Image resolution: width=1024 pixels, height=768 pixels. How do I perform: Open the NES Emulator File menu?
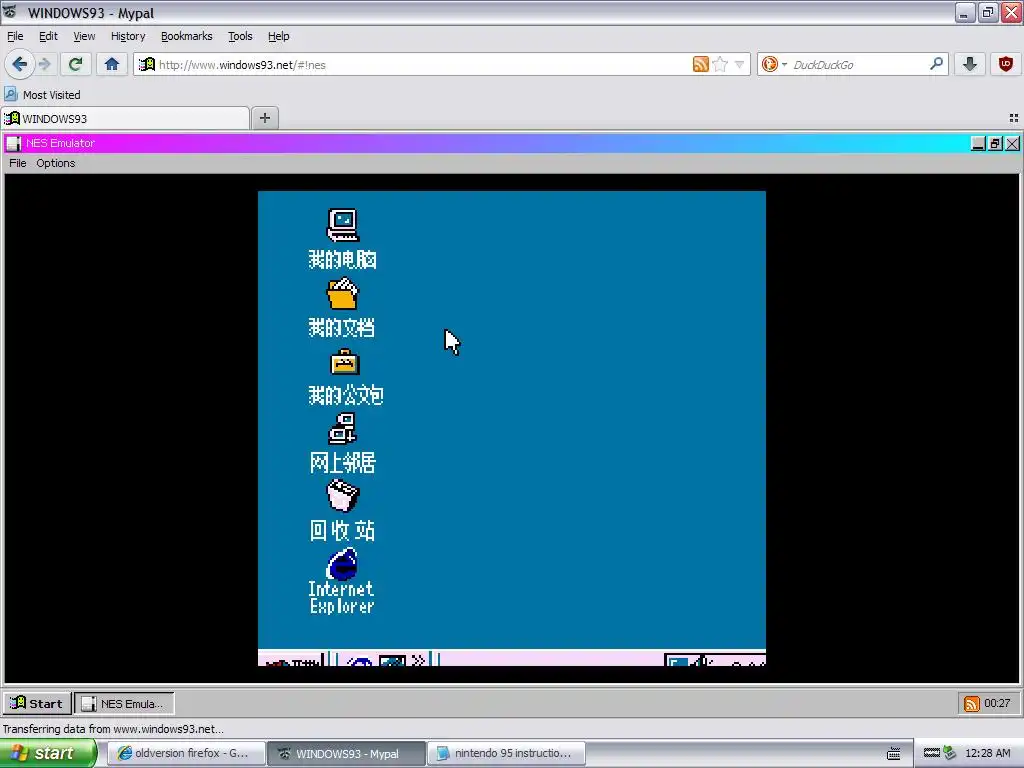pos(18,163)
